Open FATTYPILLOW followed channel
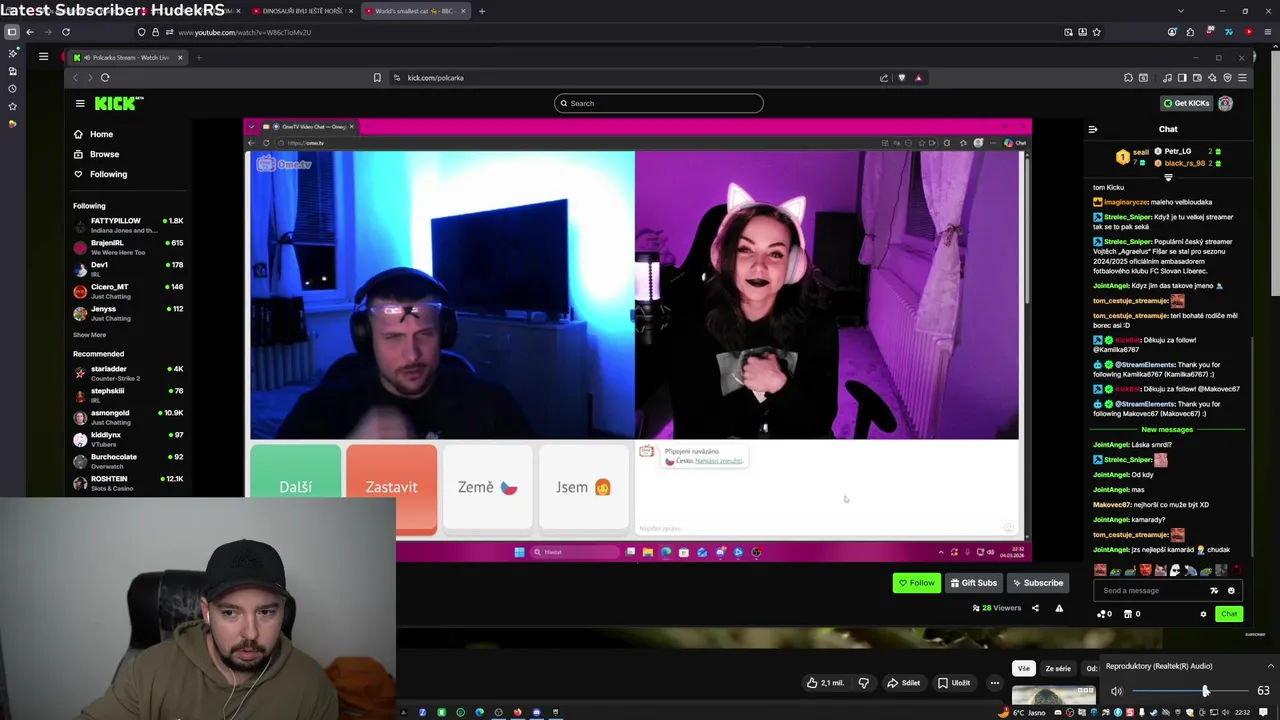The height and width of the screenshot is (720, 1280). point(128,225)
